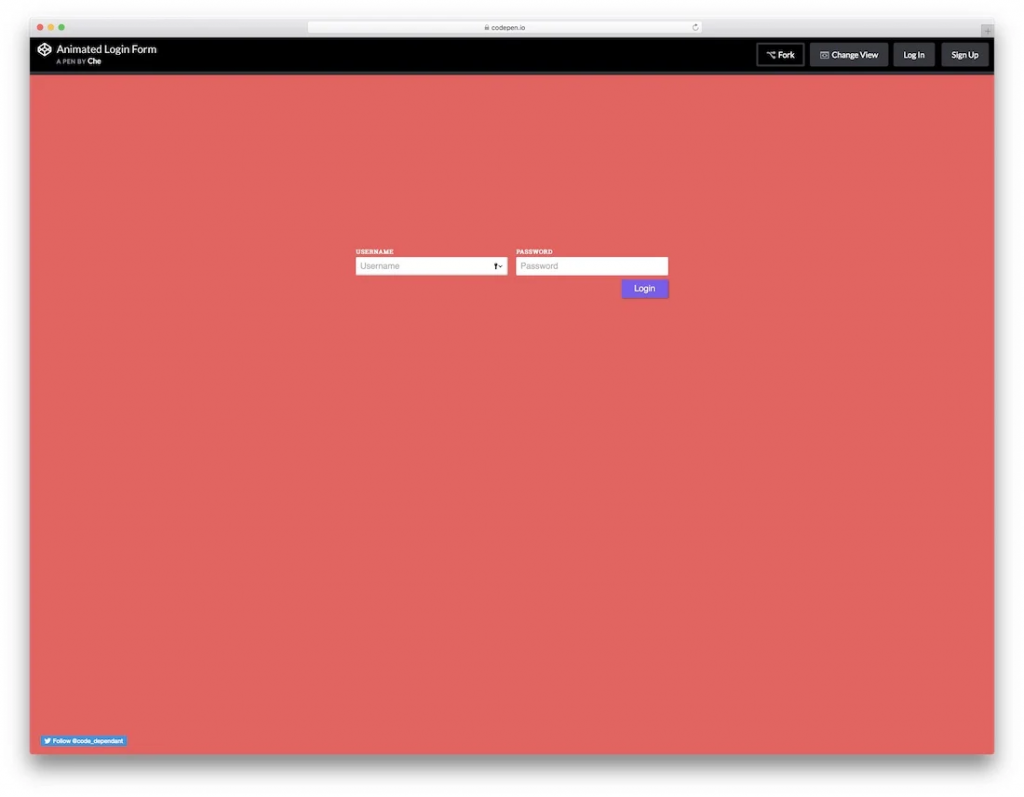Open the autofill dropdown in the Username field
The height and width of the screenshot is (797, 1024).
tap(500, 267)
